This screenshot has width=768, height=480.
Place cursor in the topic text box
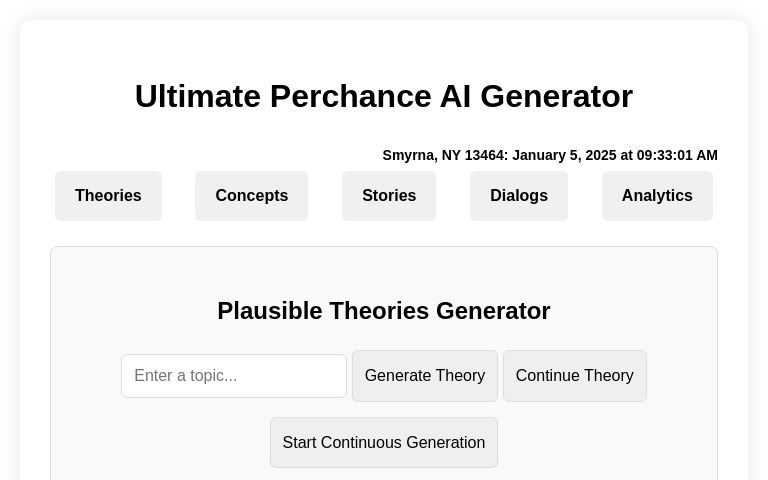(234, 376)
